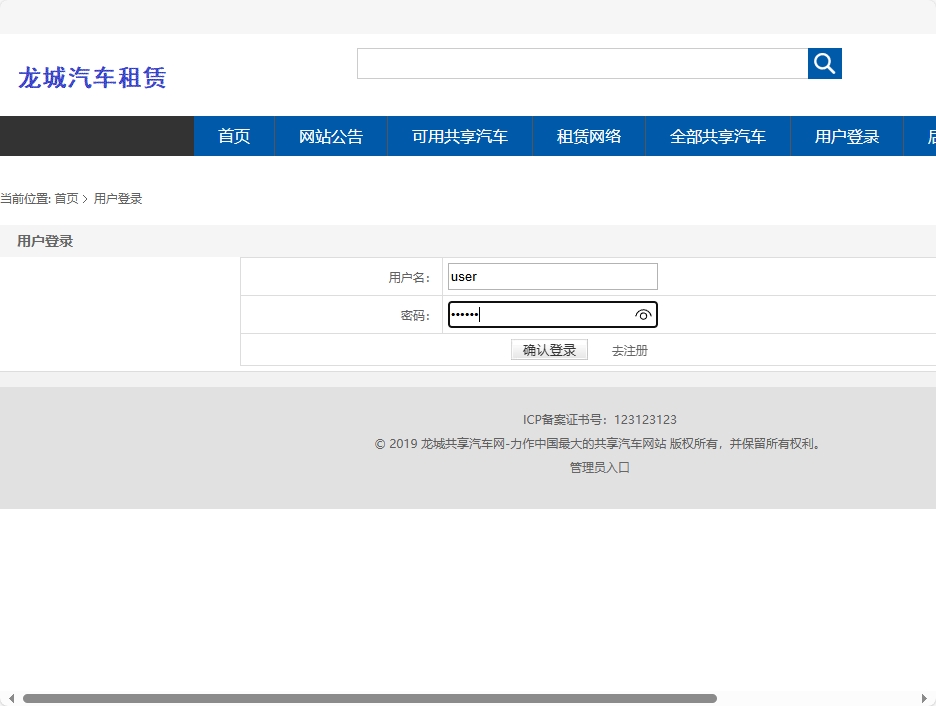This screenshot has width=936, height=706.
Task: Follow the 去注册 registration link
Action: [628, 351]
